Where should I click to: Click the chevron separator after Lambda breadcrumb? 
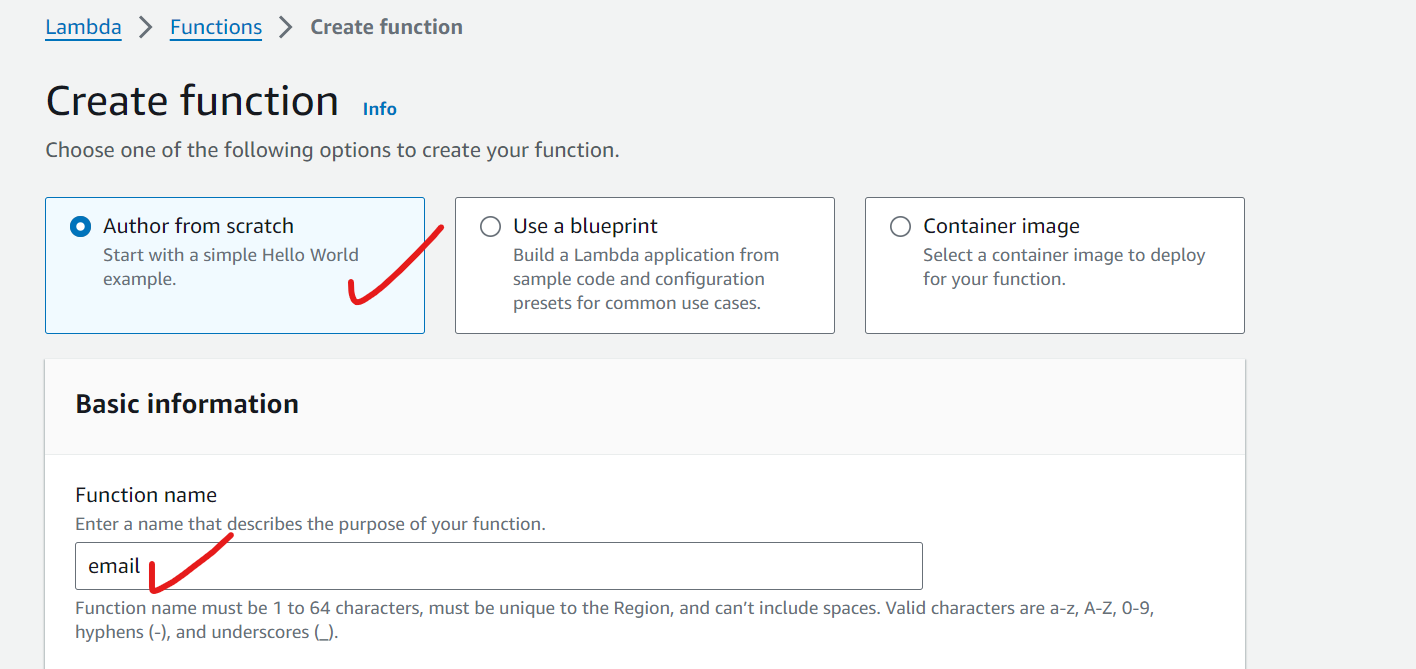(x=146, y=27)
